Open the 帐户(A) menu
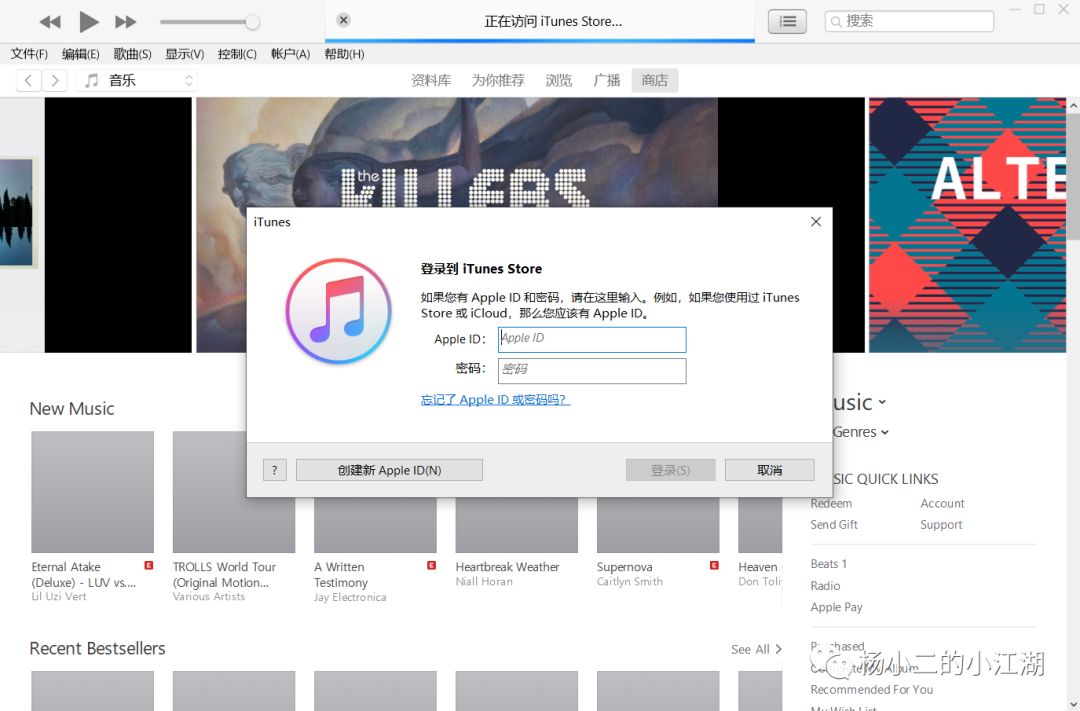The height and width of the screenshot is (711, 1080). click(290, 54)
